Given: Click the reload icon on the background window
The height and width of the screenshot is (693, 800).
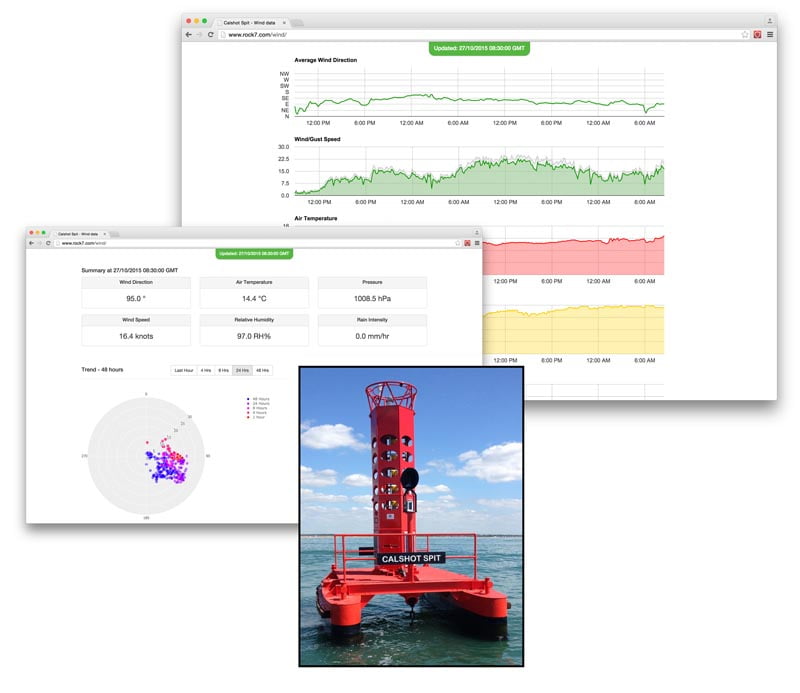Looking at the screenshot, I should (x=210, y=35).
